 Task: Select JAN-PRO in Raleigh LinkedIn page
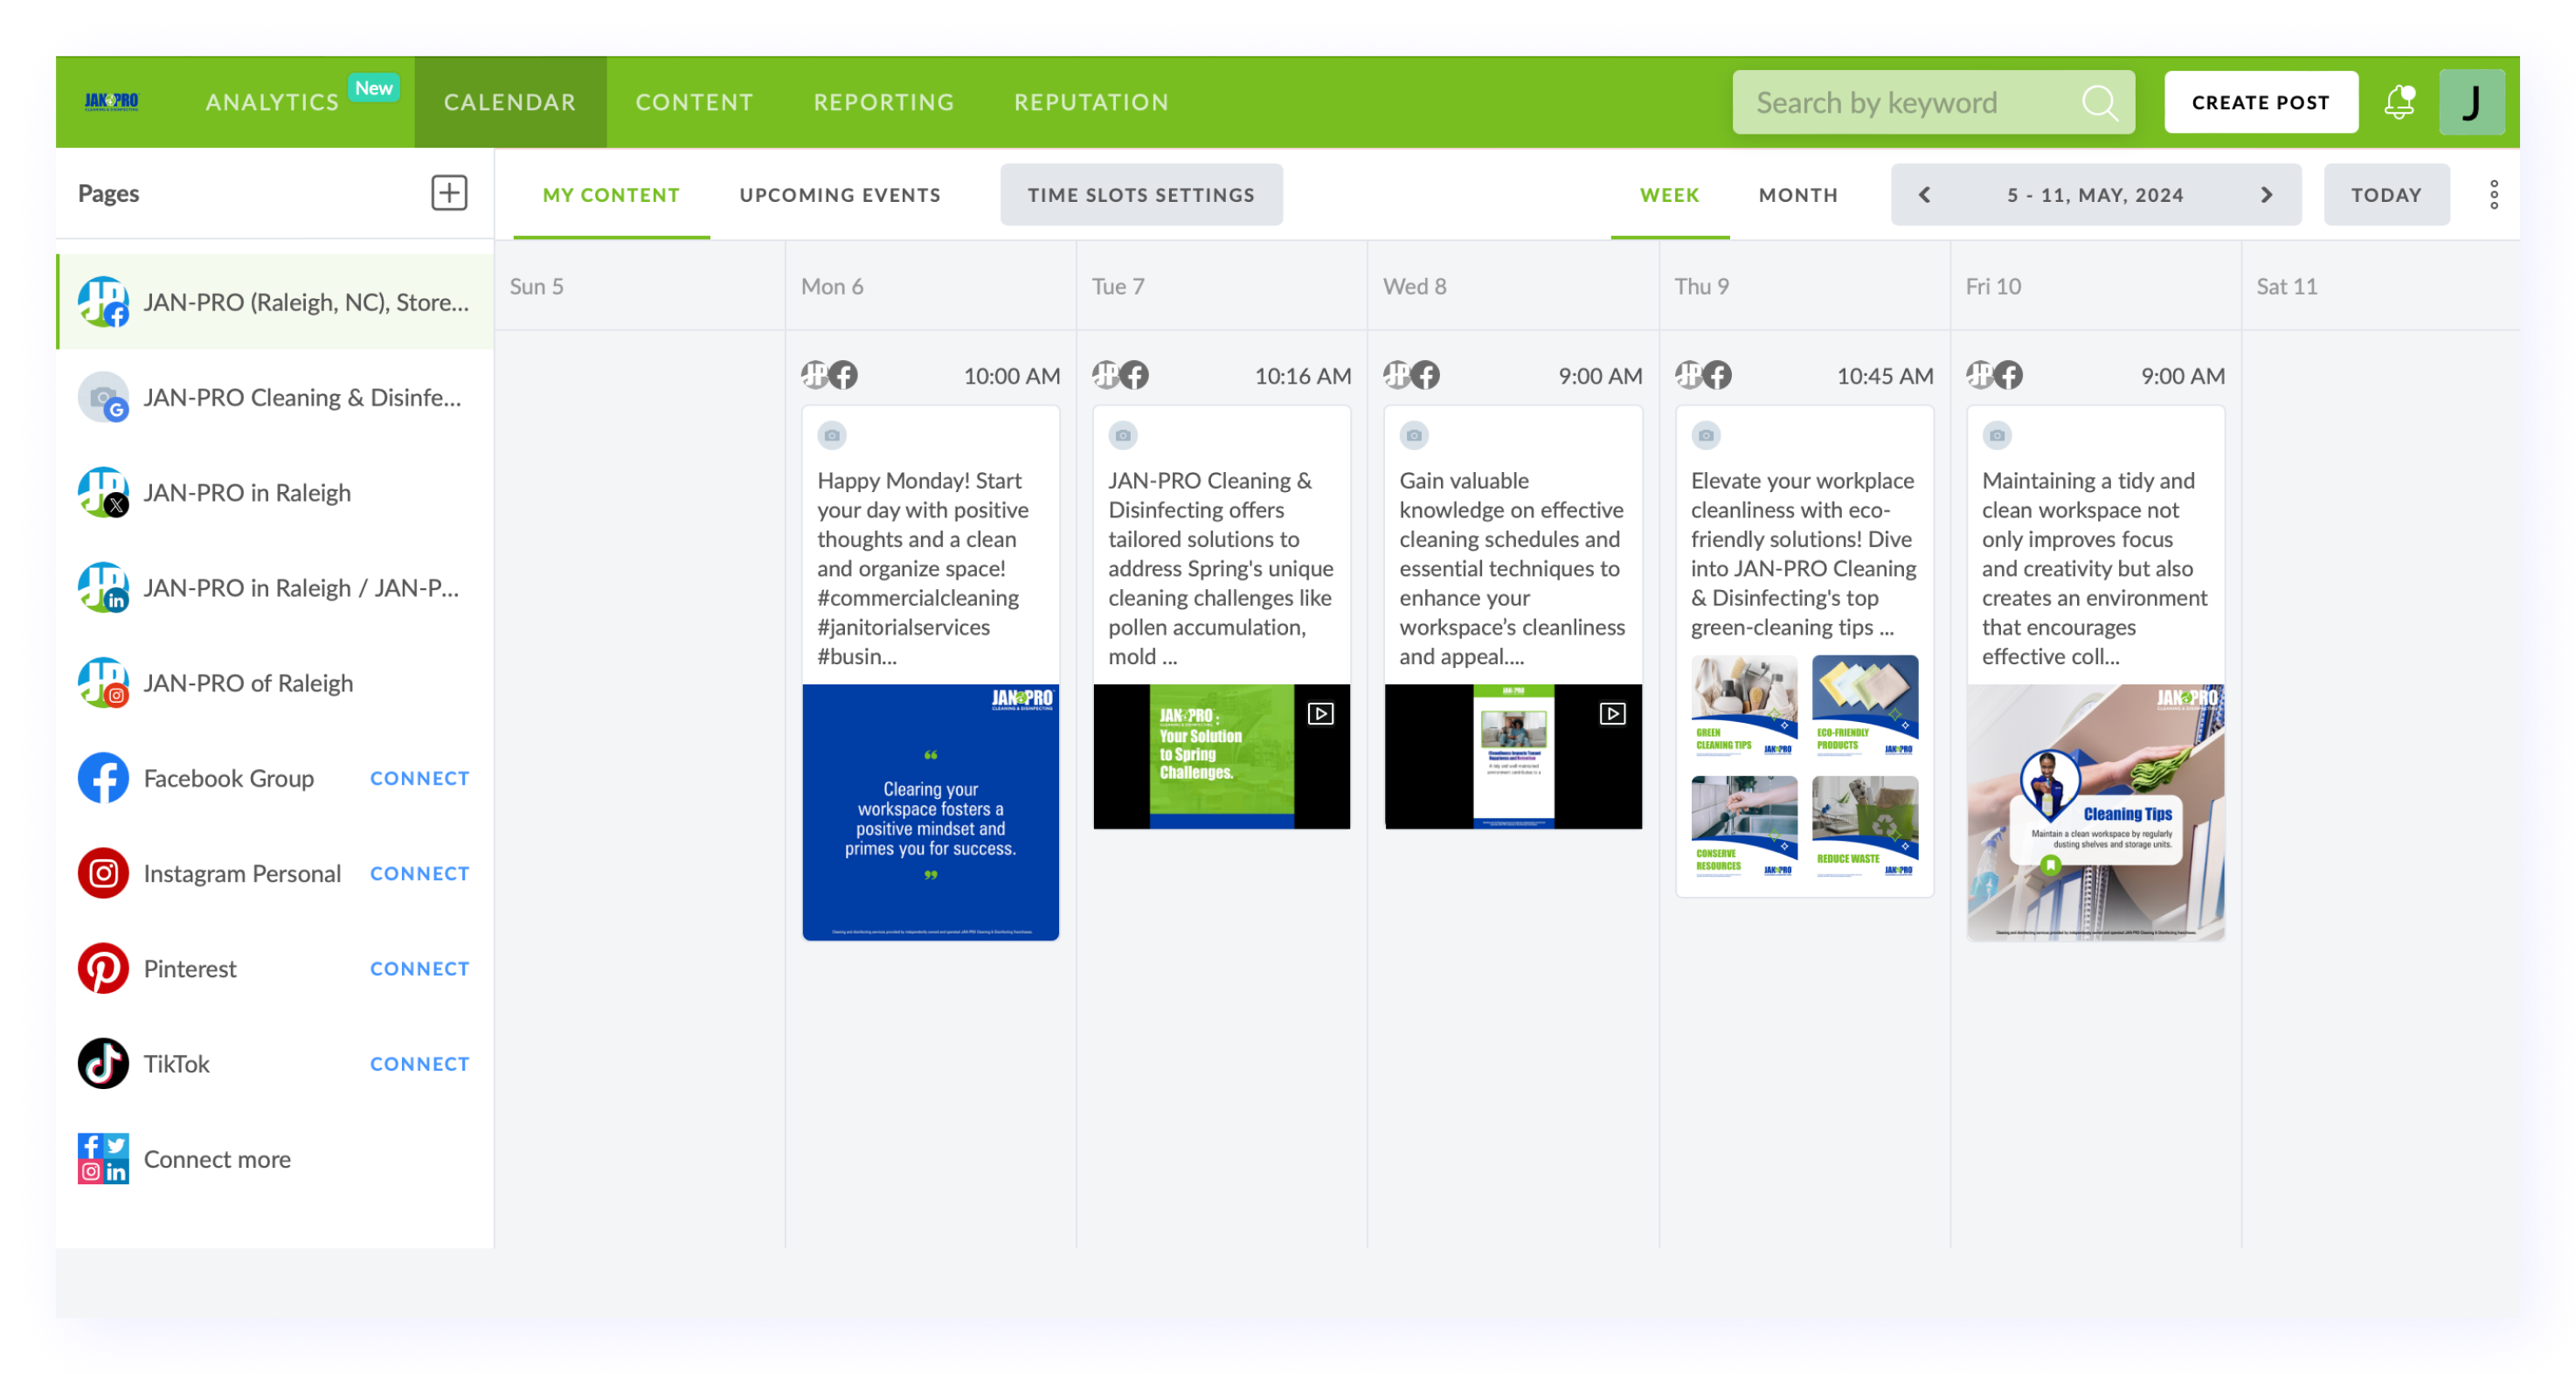[x=275, y=587]
